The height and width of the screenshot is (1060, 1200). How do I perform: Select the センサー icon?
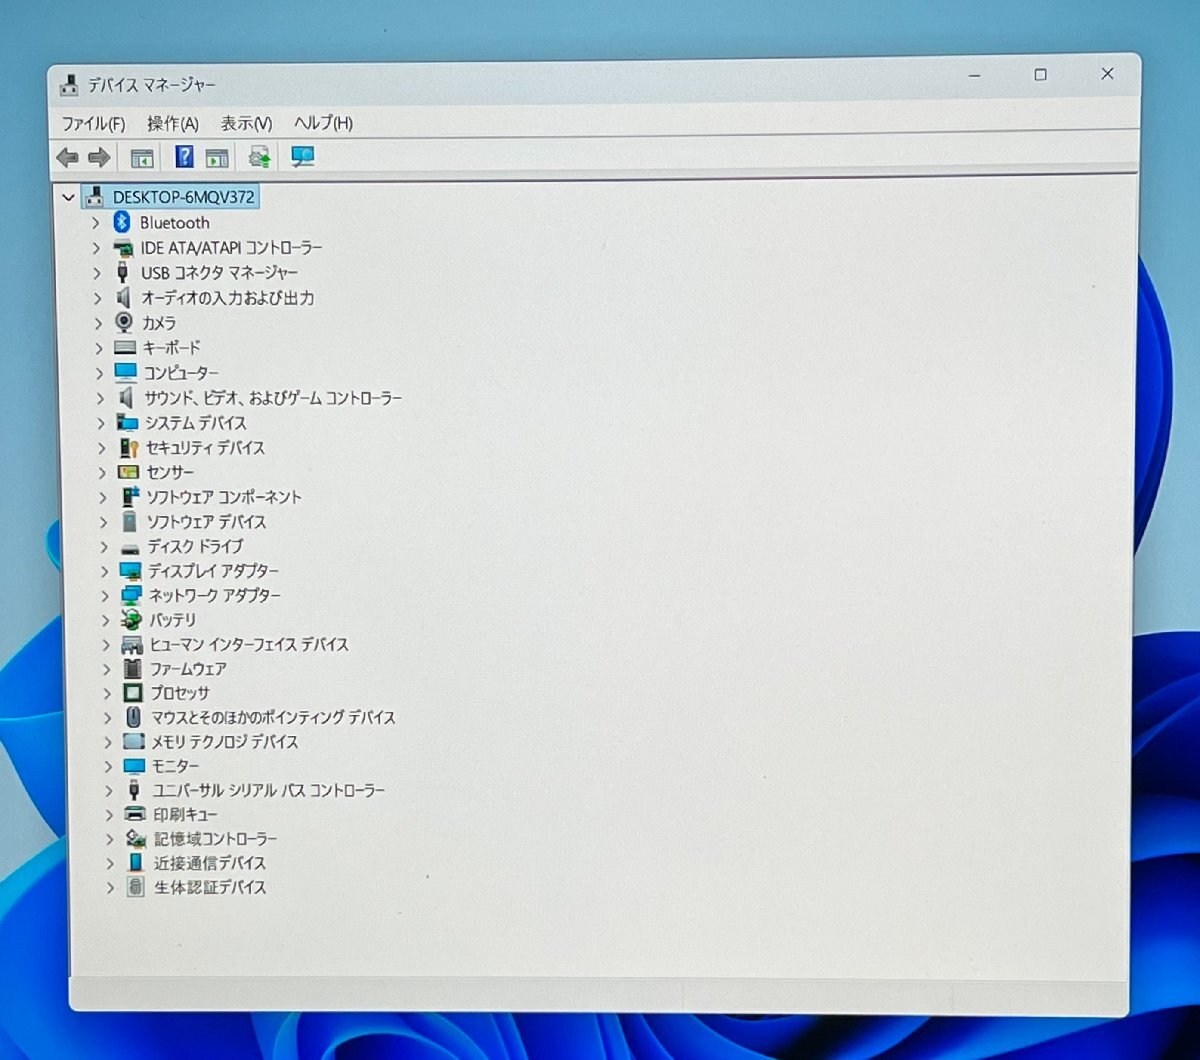click(128, 472)
